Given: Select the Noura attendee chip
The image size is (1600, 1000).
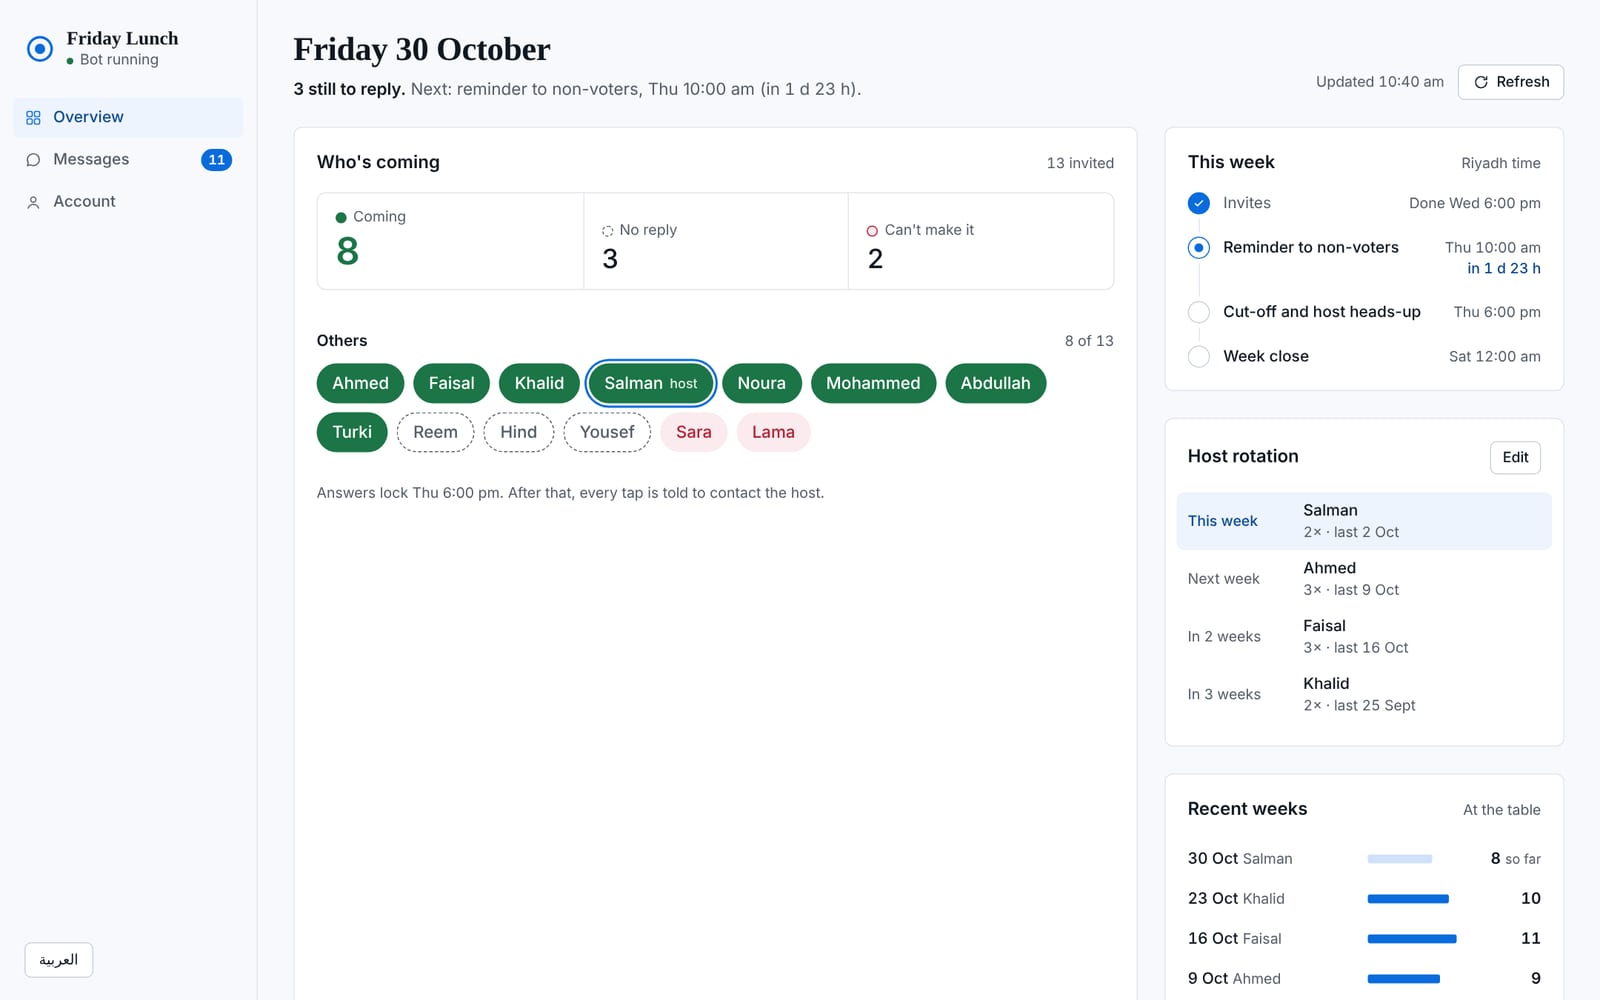Looking at the screenshot, I should 761,383.
